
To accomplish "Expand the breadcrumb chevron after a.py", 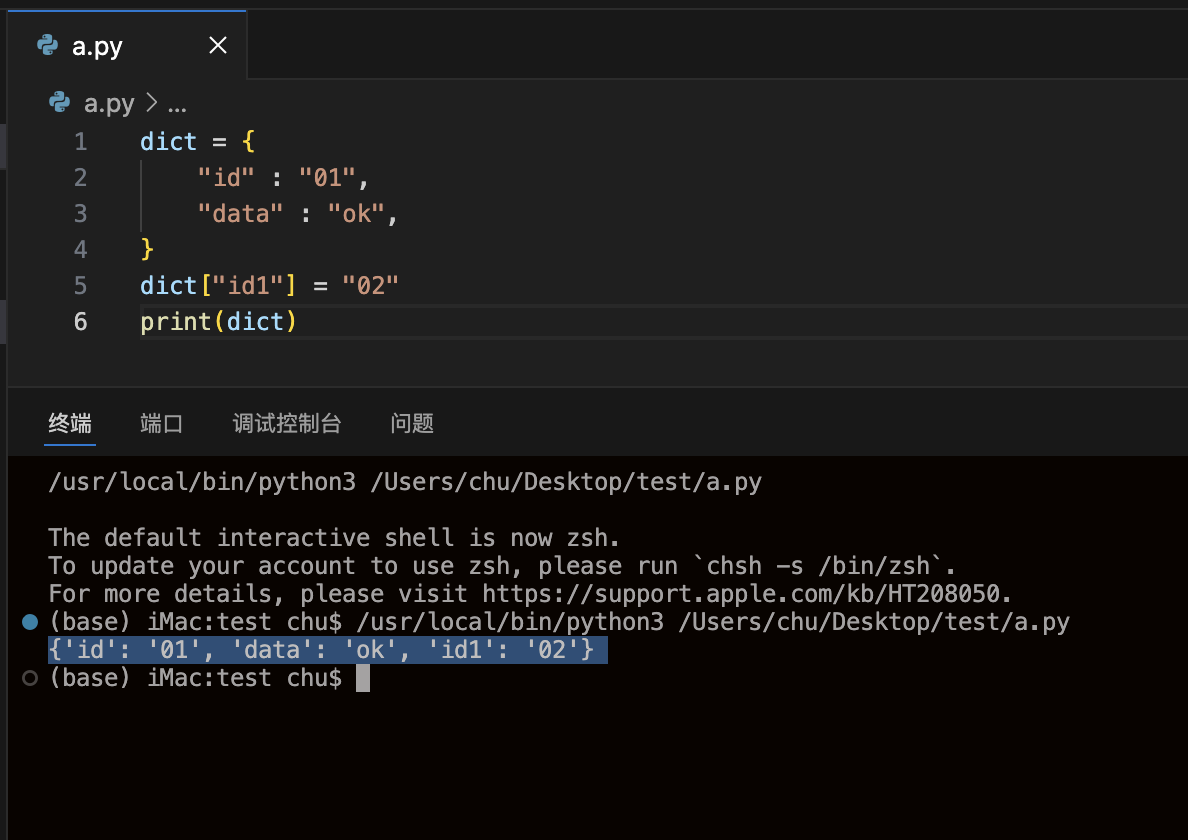I will pos(152,103).
